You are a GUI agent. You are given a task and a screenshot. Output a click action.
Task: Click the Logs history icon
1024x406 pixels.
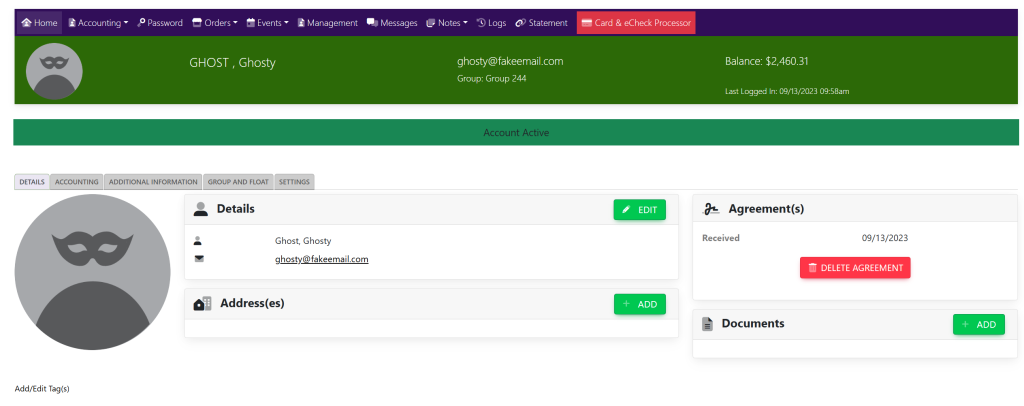pos(481,23)
